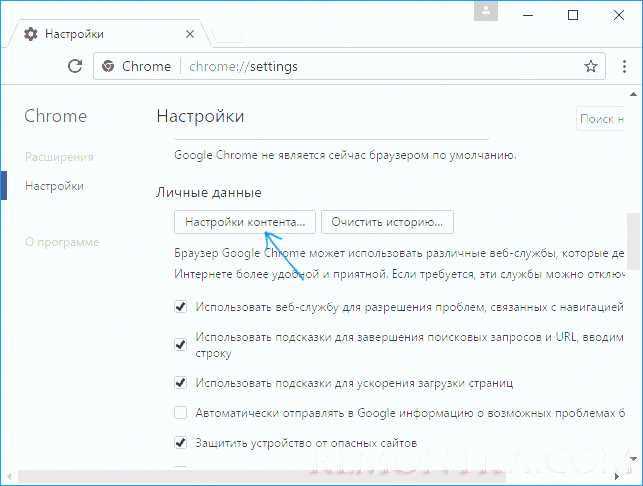Screen dimensions: 643x486
Task: Click the vertical scrollbar thumb
Action: tap(634, 241)
